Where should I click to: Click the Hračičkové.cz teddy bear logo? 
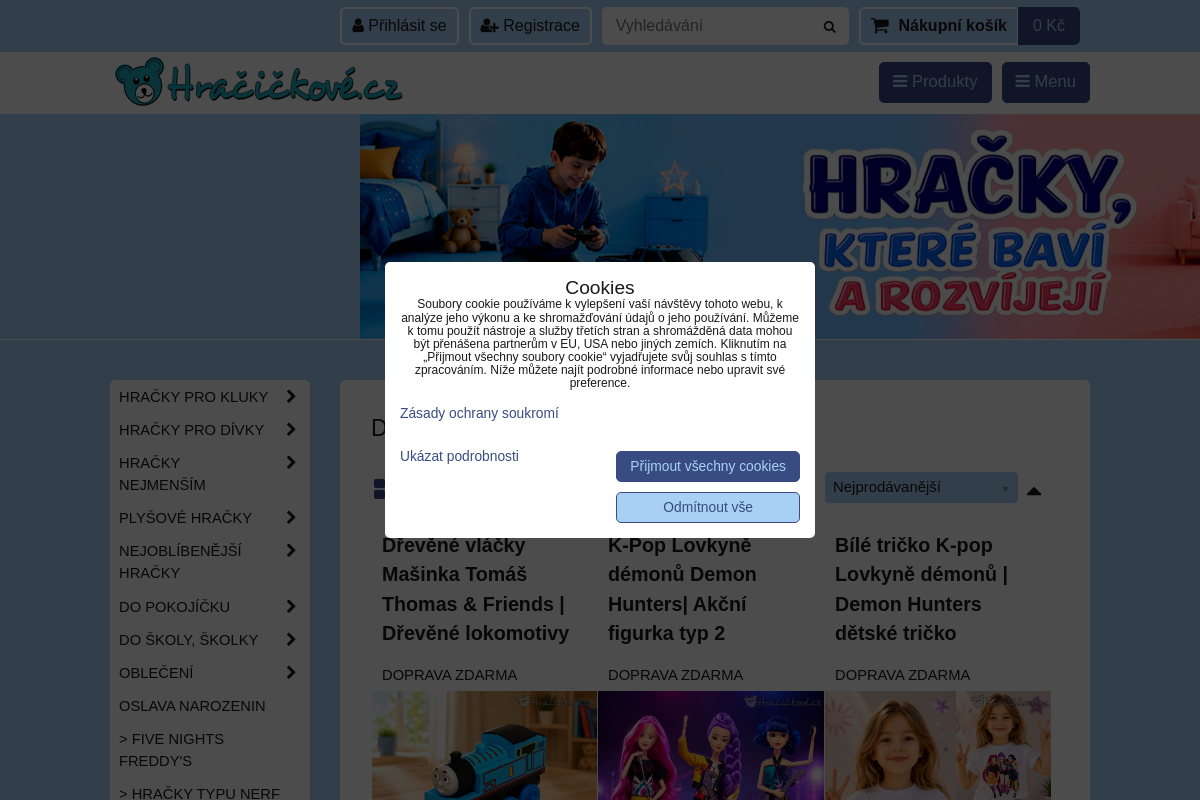[x=259, y=82]
